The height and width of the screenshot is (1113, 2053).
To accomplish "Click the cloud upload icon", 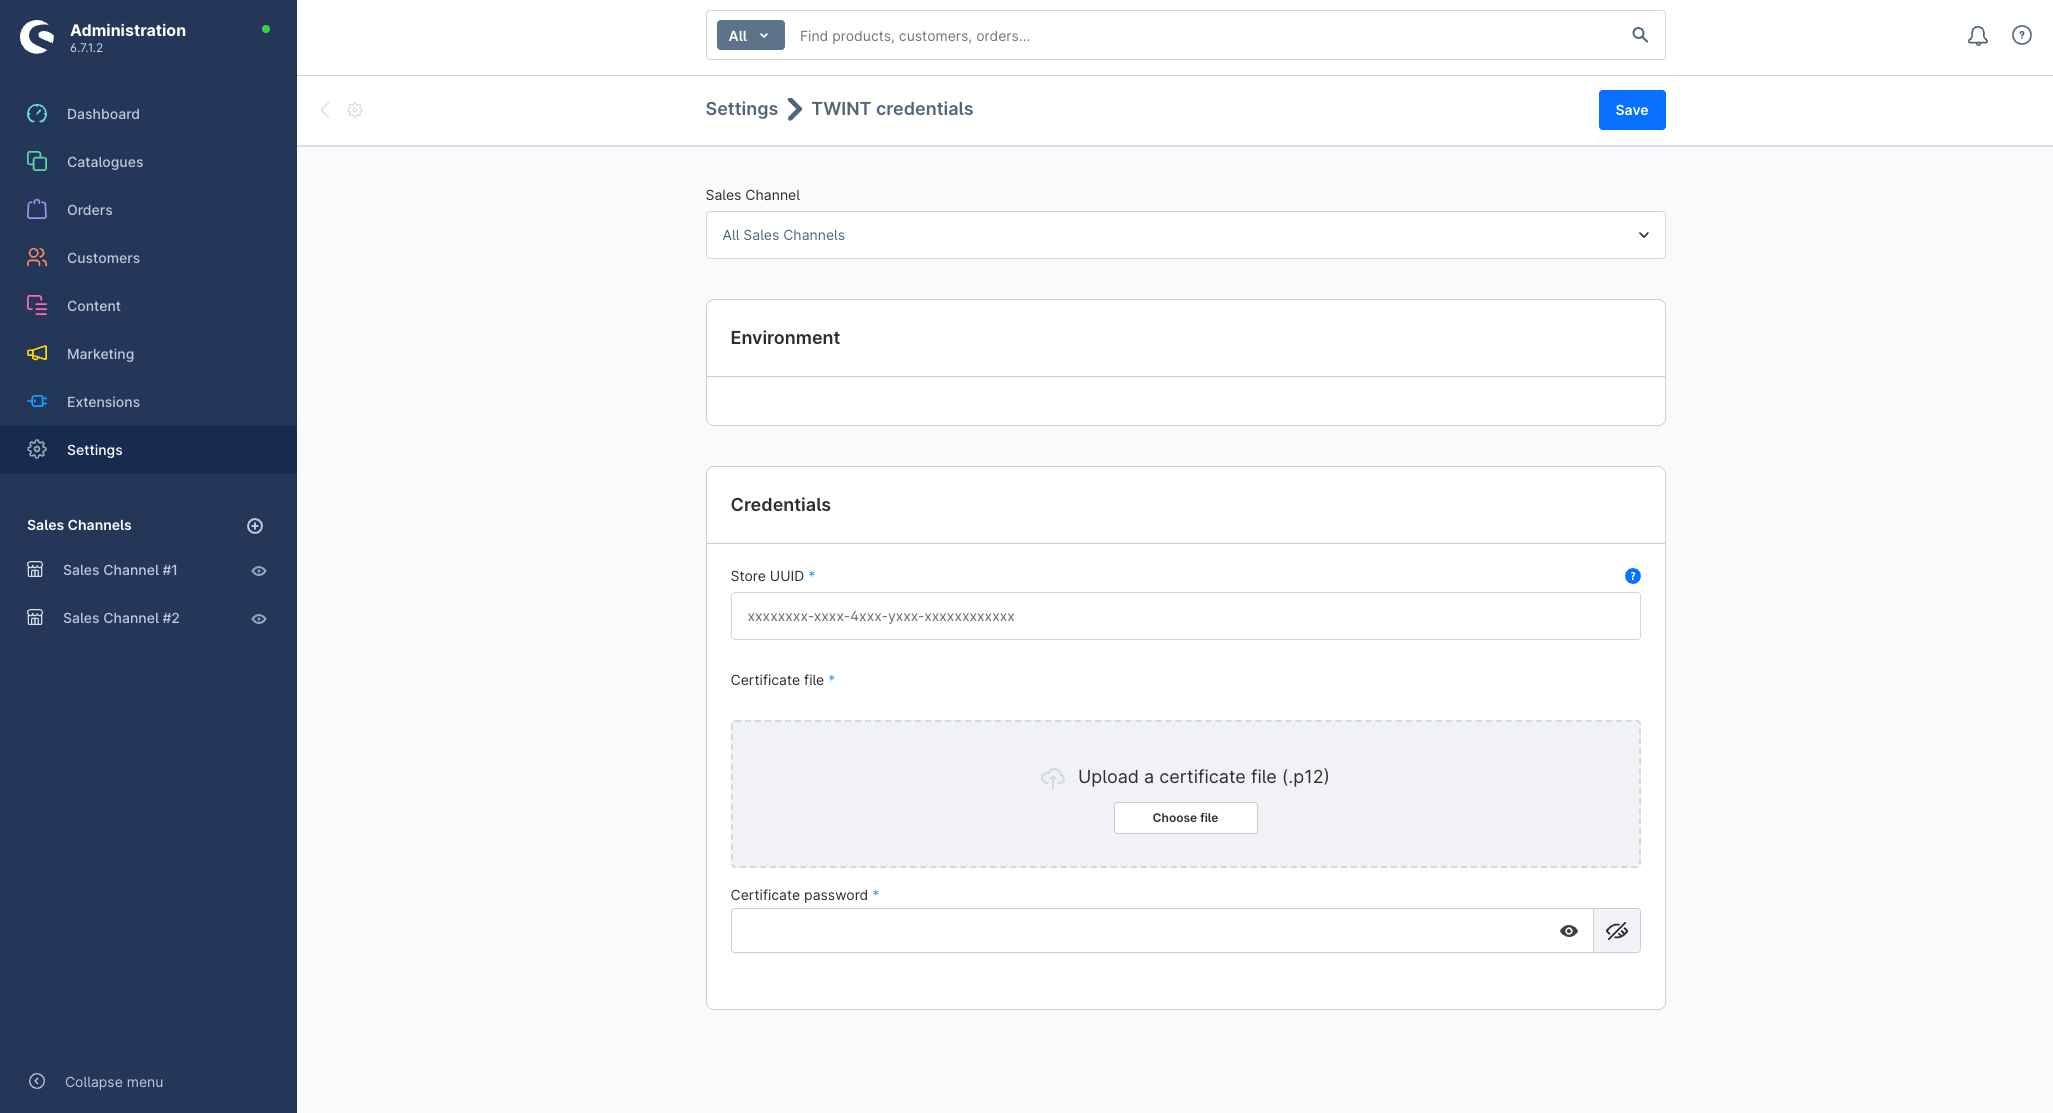I will pyautogui.click(x=1053, y=778).
